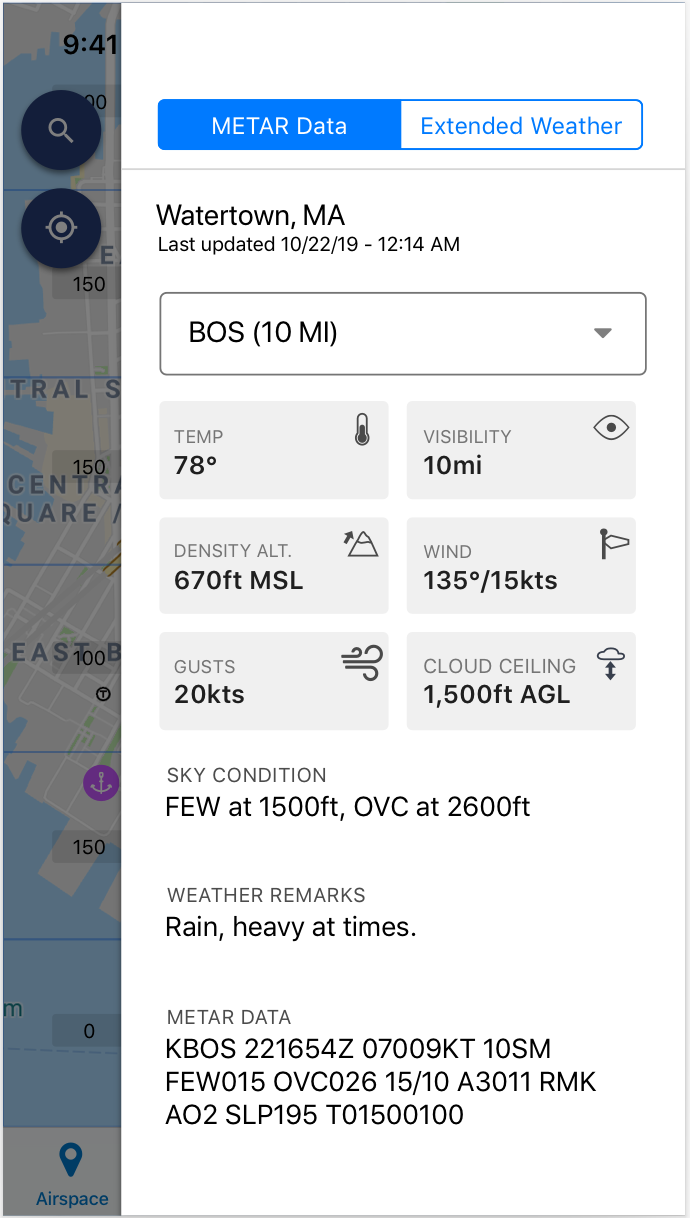Click the dropdown arrow beside BOS
This screenshot has width=690, height=1218.
(602, 333)
